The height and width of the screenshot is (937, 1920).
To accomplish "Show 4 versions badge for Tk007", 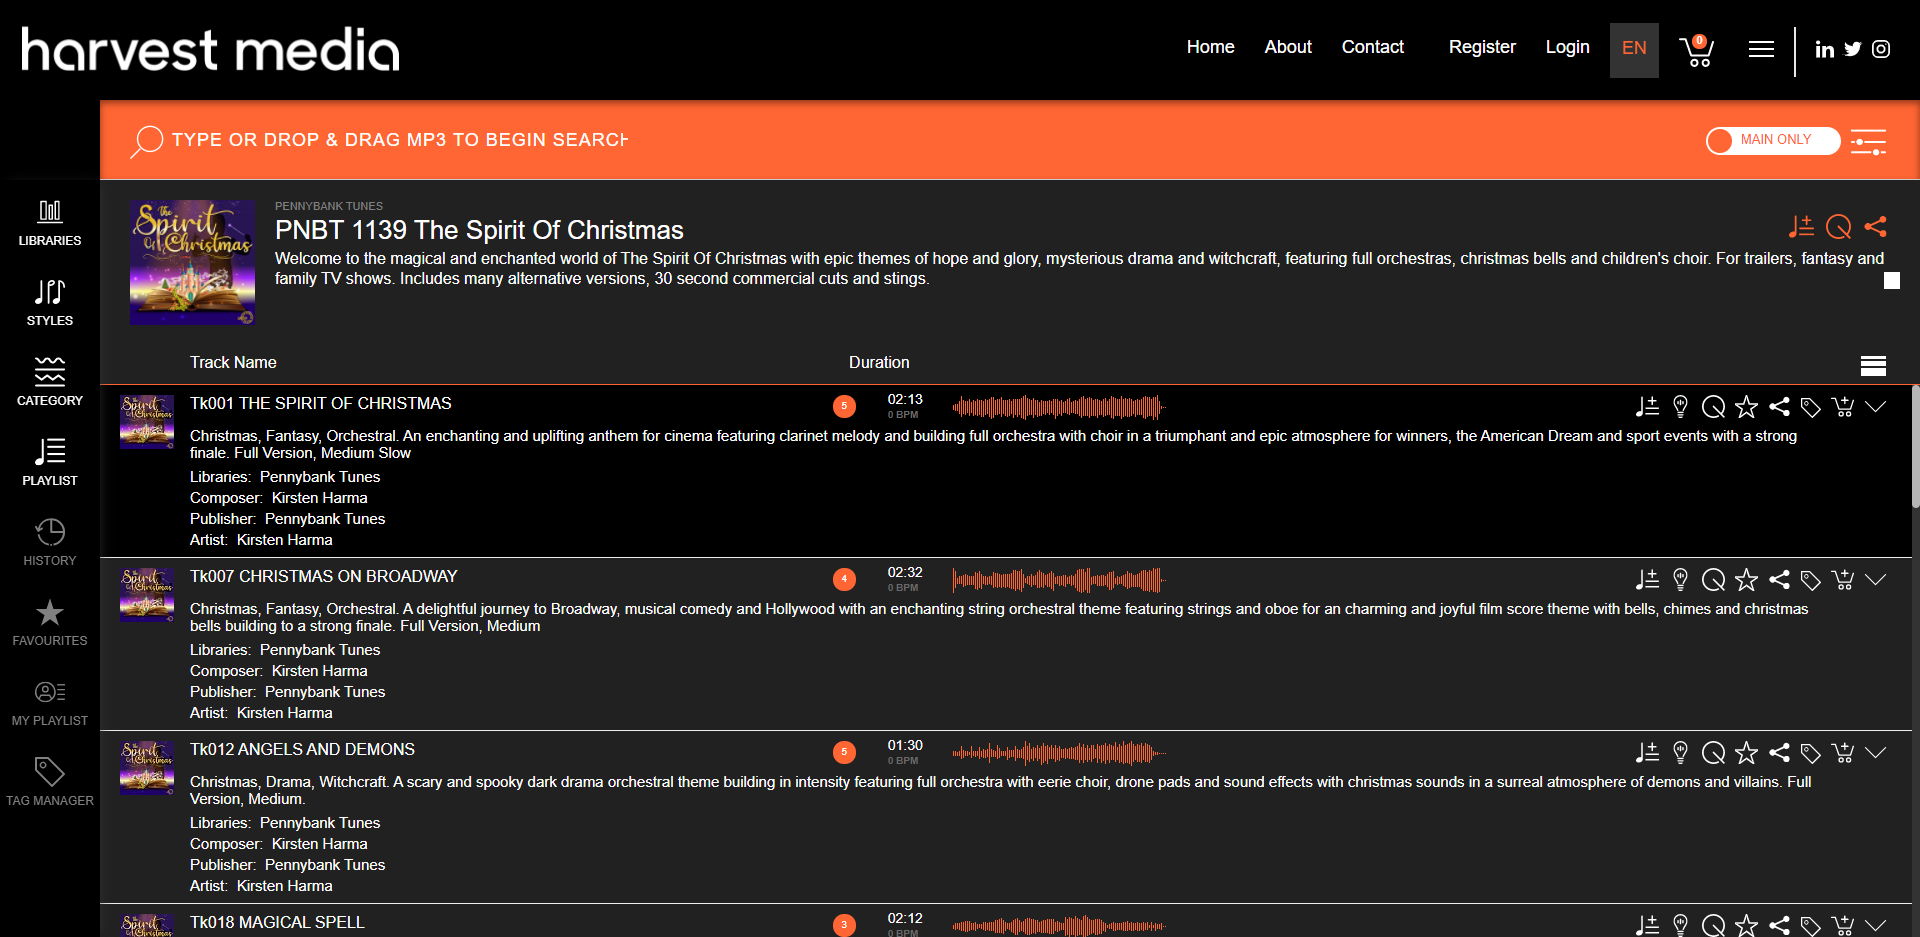I will click(844, 579).
